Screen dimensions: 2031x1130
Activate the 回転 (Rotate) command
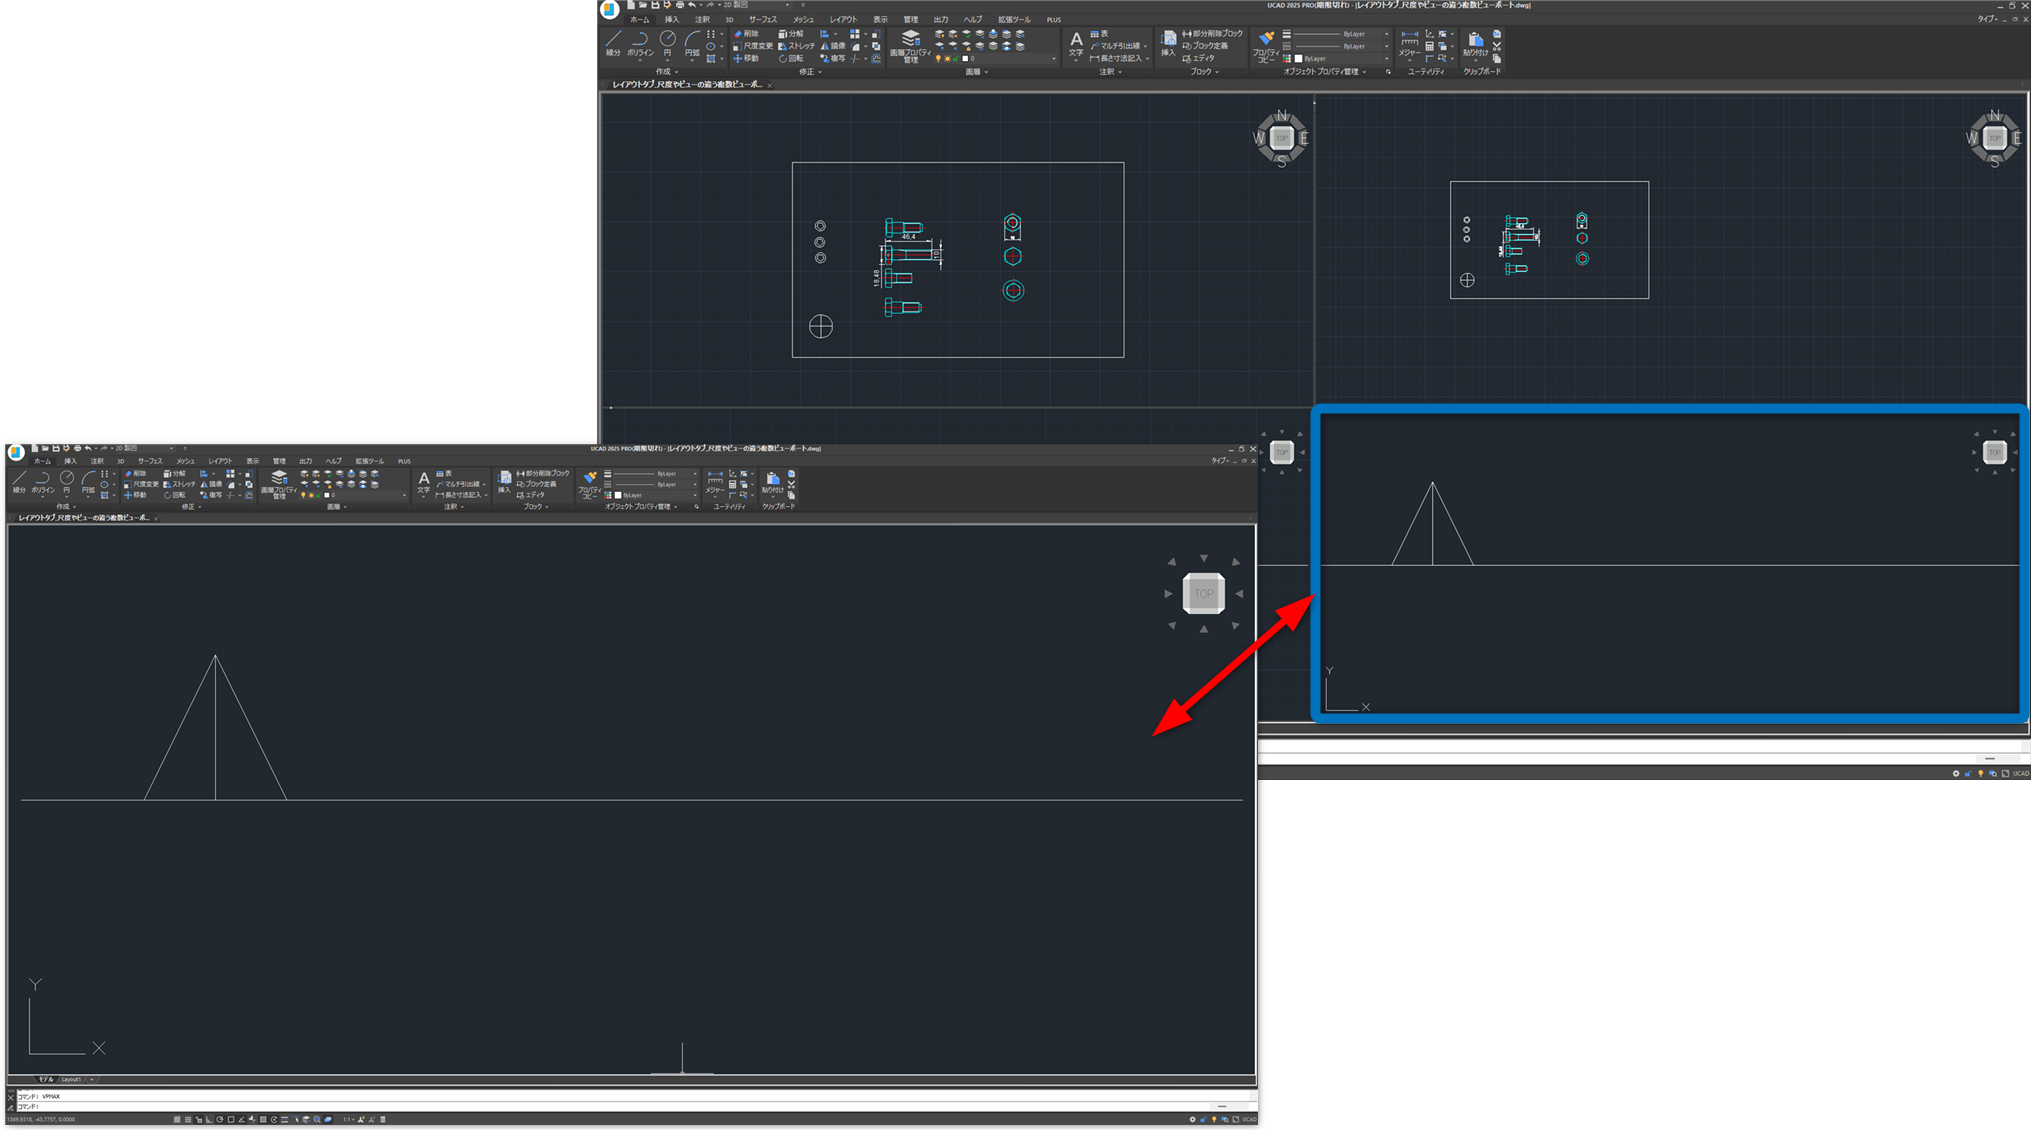point(788,58)
